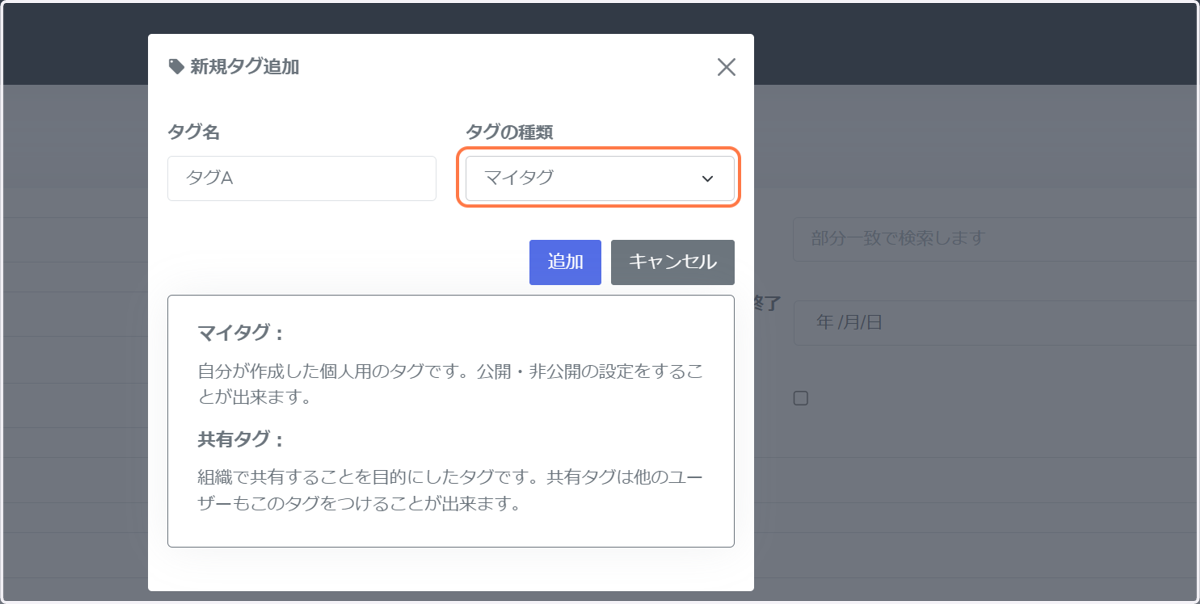Close the 新規タグ追加 dialog with X
Viewport: 1200px width, 604px height.
click(x=727, y=67)
